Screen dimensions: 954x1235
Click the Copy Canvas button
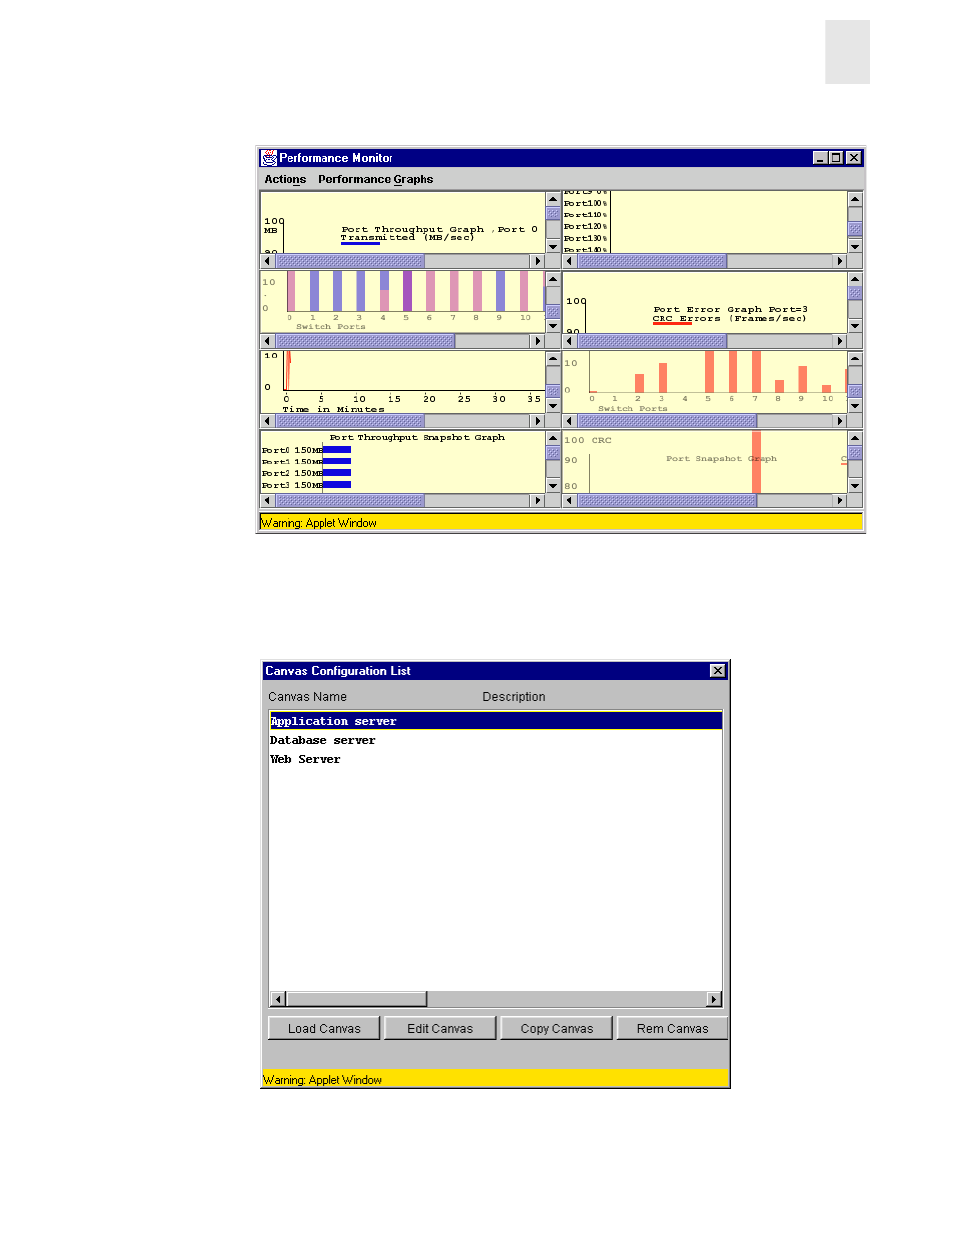click(x=556, y=1028)
